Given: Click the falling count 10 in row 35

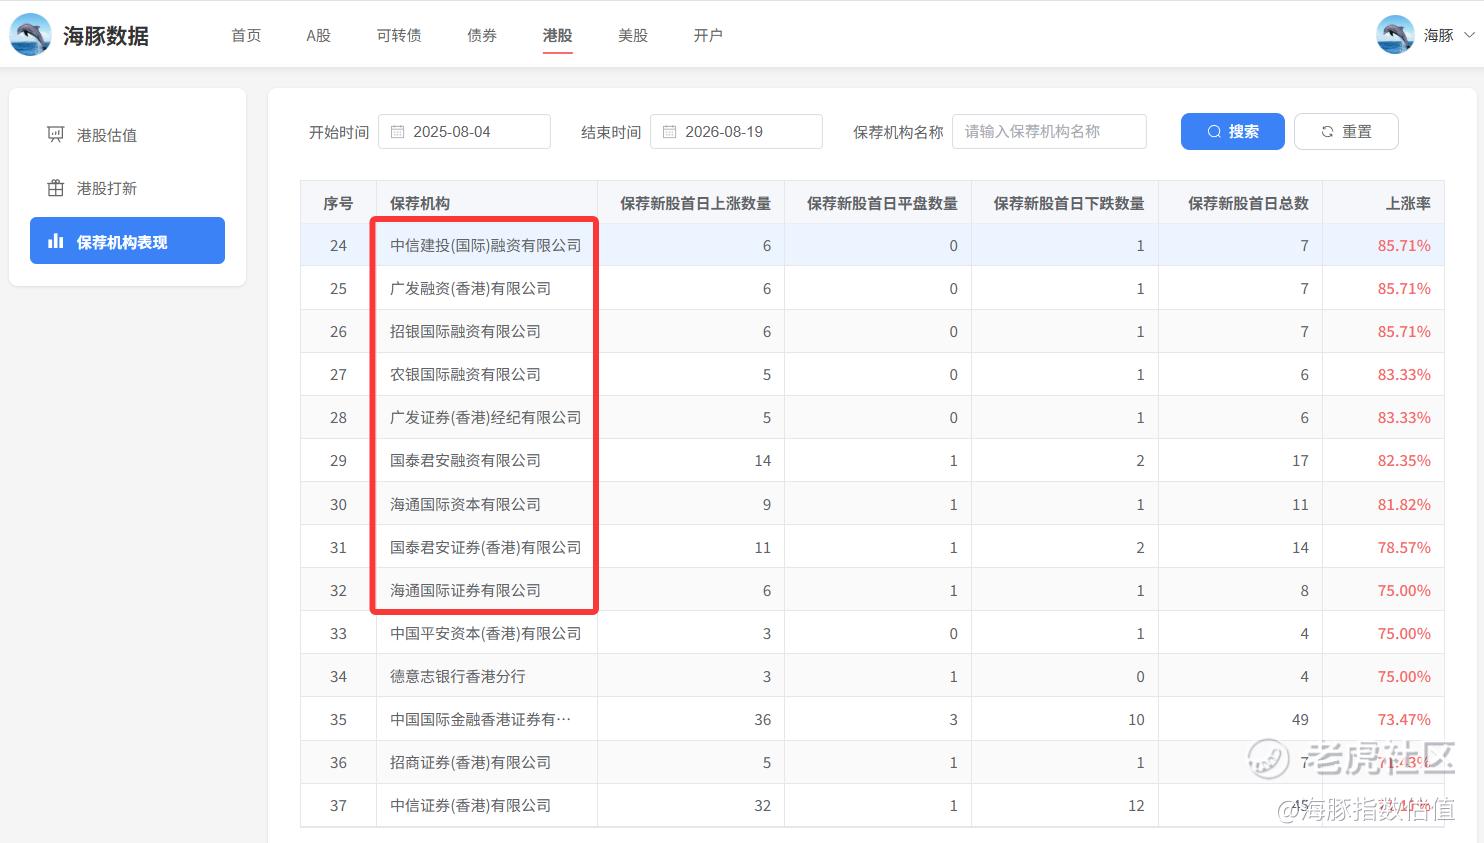Looking at the screenshot, I should pyautogui.click(x=1136, y=720).
